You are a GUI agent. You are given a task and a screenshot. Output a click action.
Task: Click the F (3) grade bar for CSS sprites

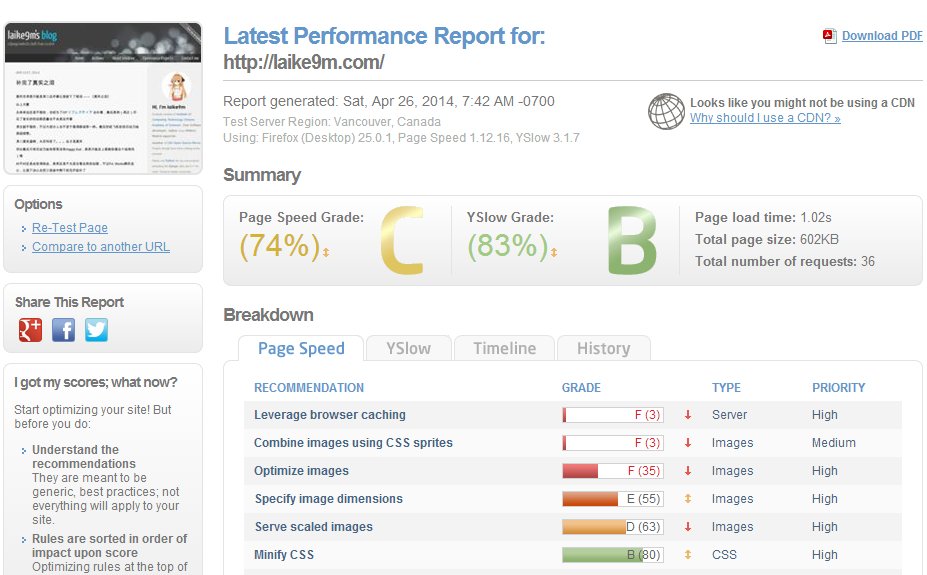pyautogui.click(x=612, y=443)
